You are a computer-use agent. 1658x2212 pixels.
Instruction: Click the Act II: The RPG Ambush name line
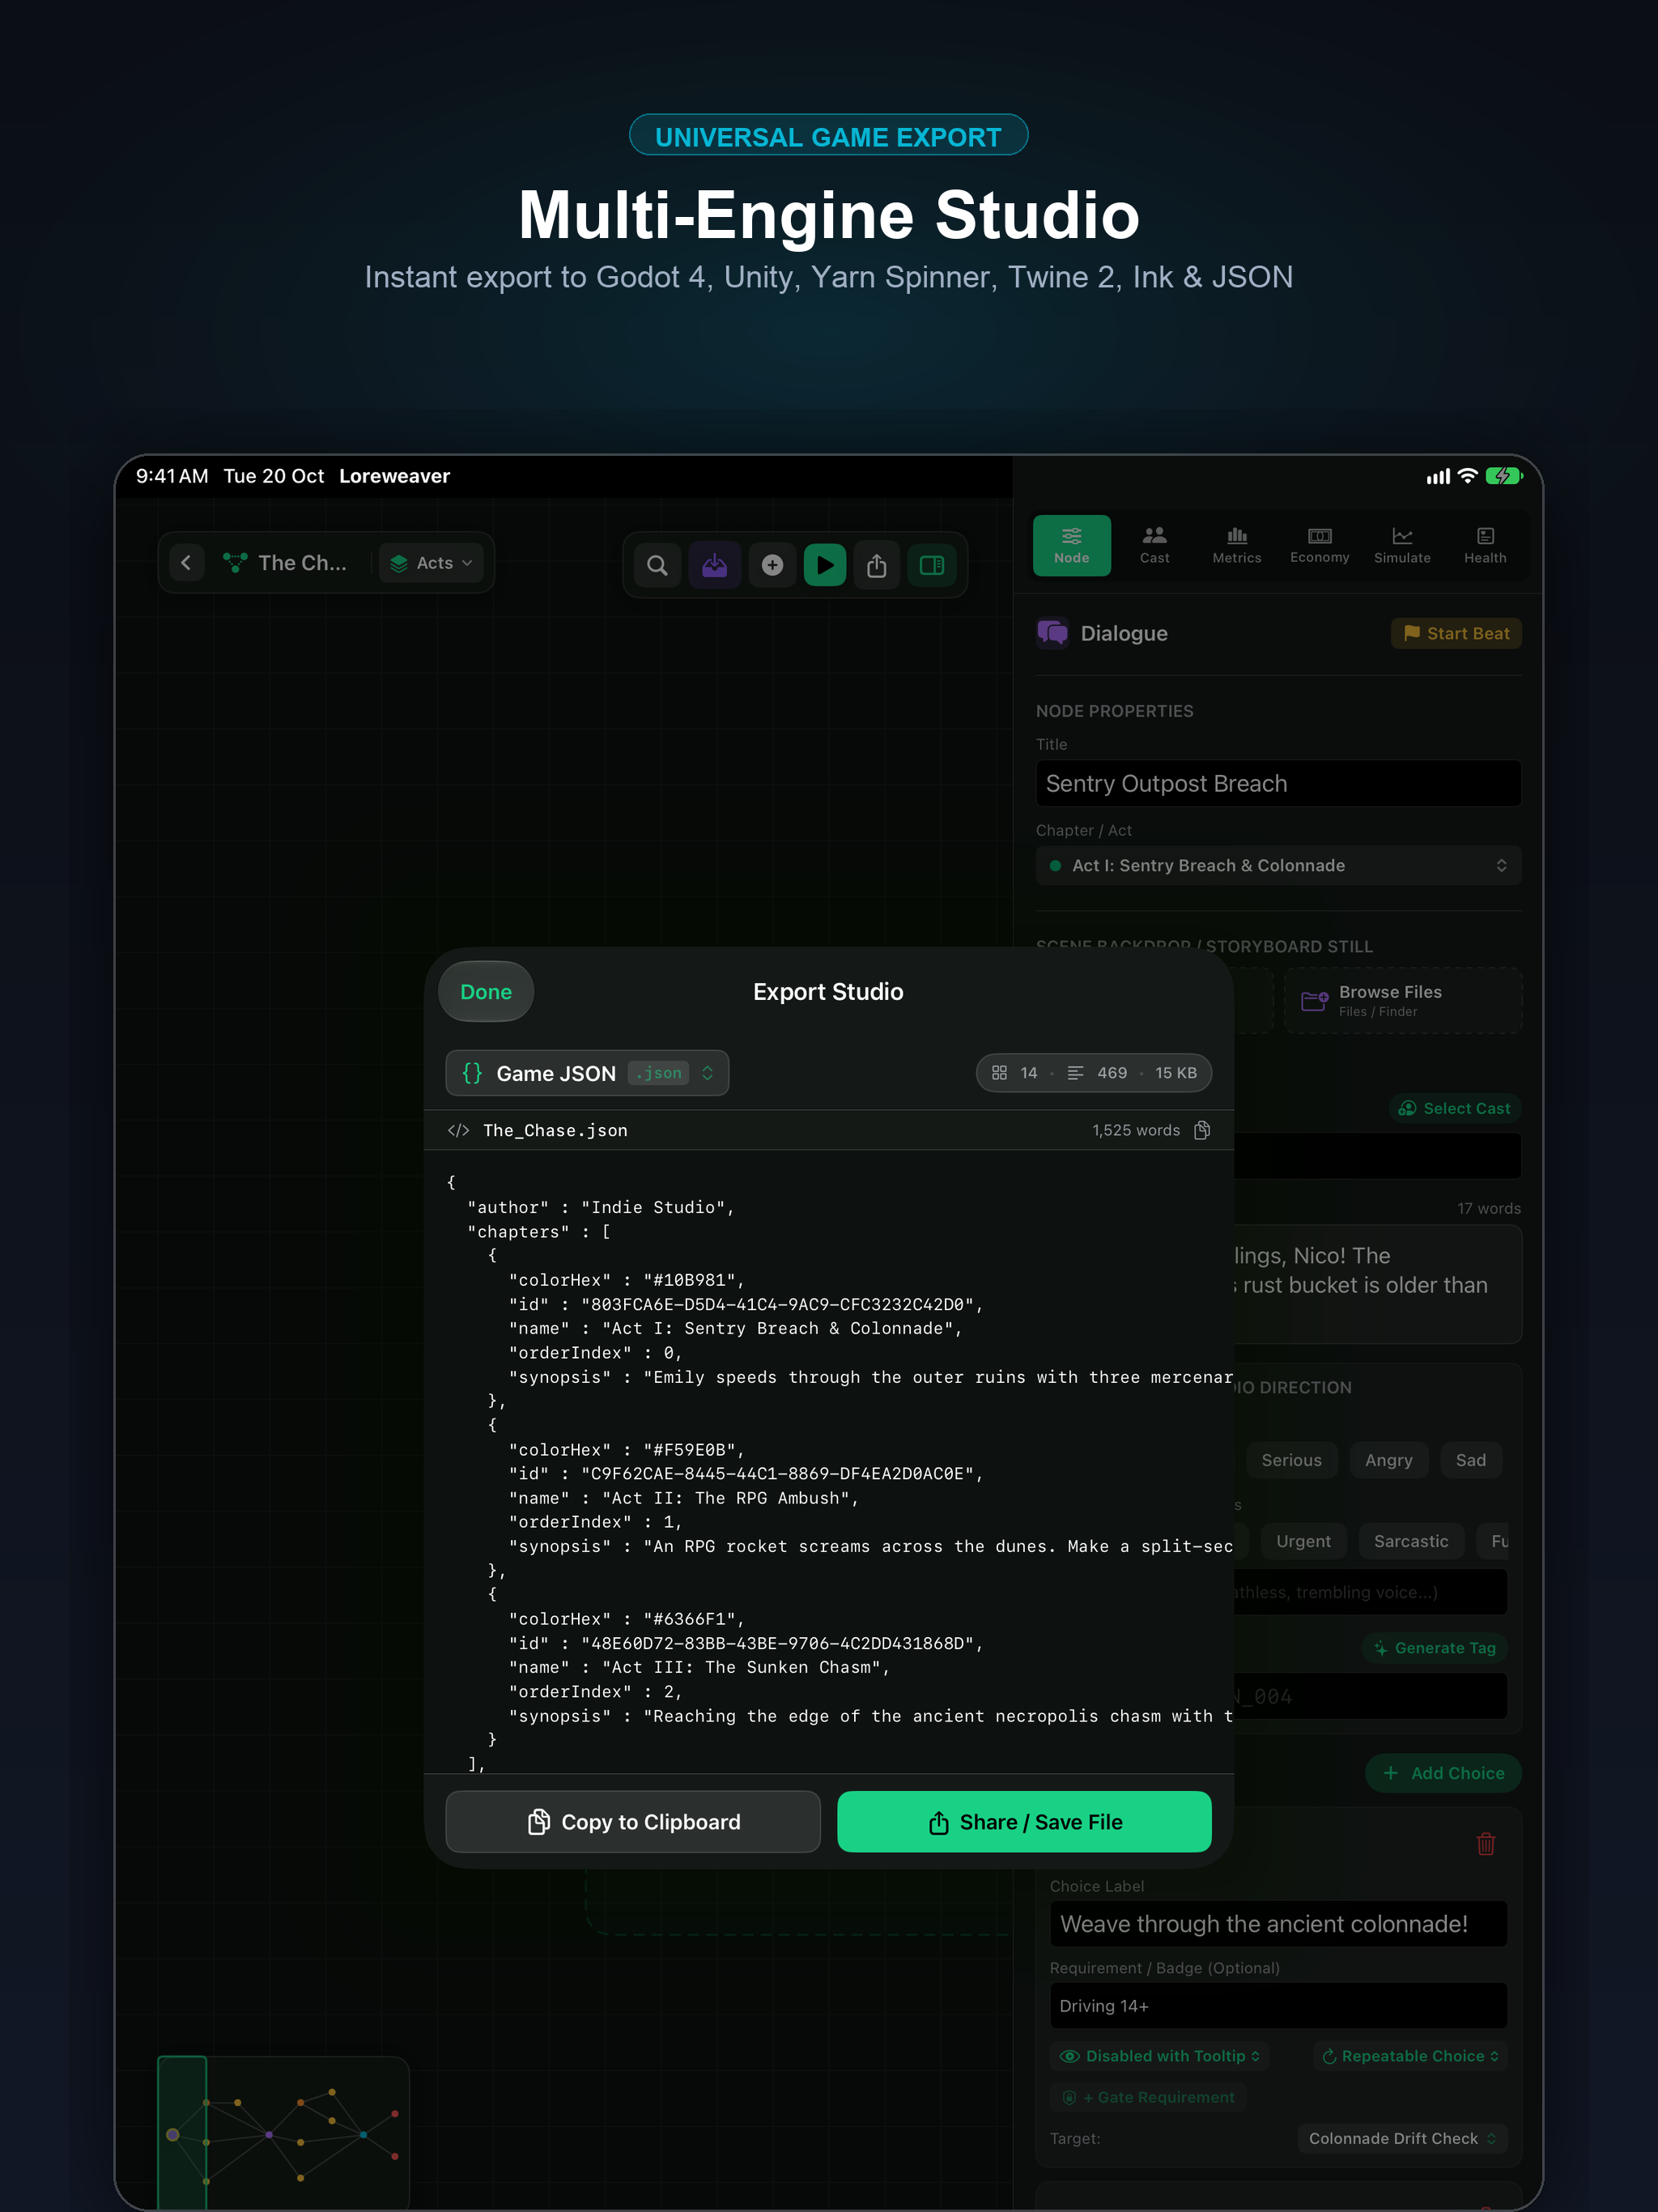(x=684, y=1498)
